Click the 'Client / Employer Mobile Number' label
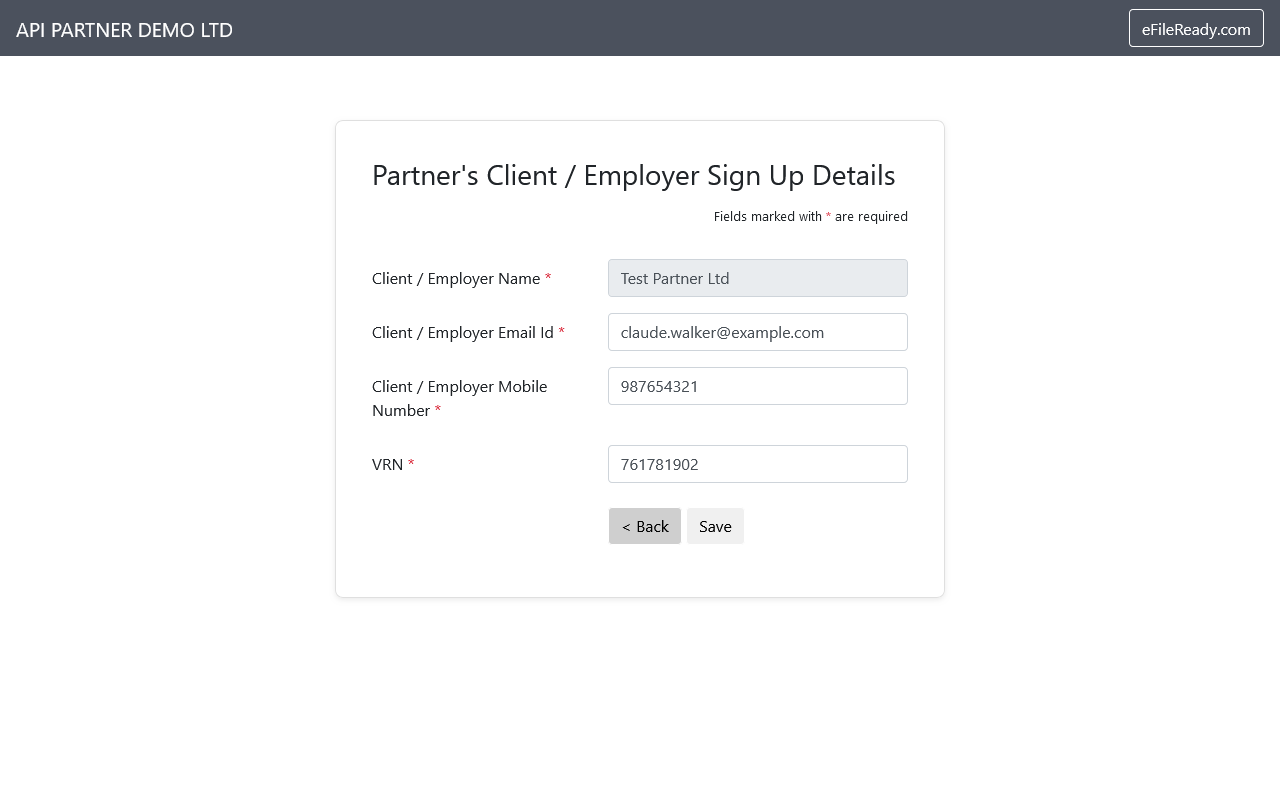 point(460,398)
